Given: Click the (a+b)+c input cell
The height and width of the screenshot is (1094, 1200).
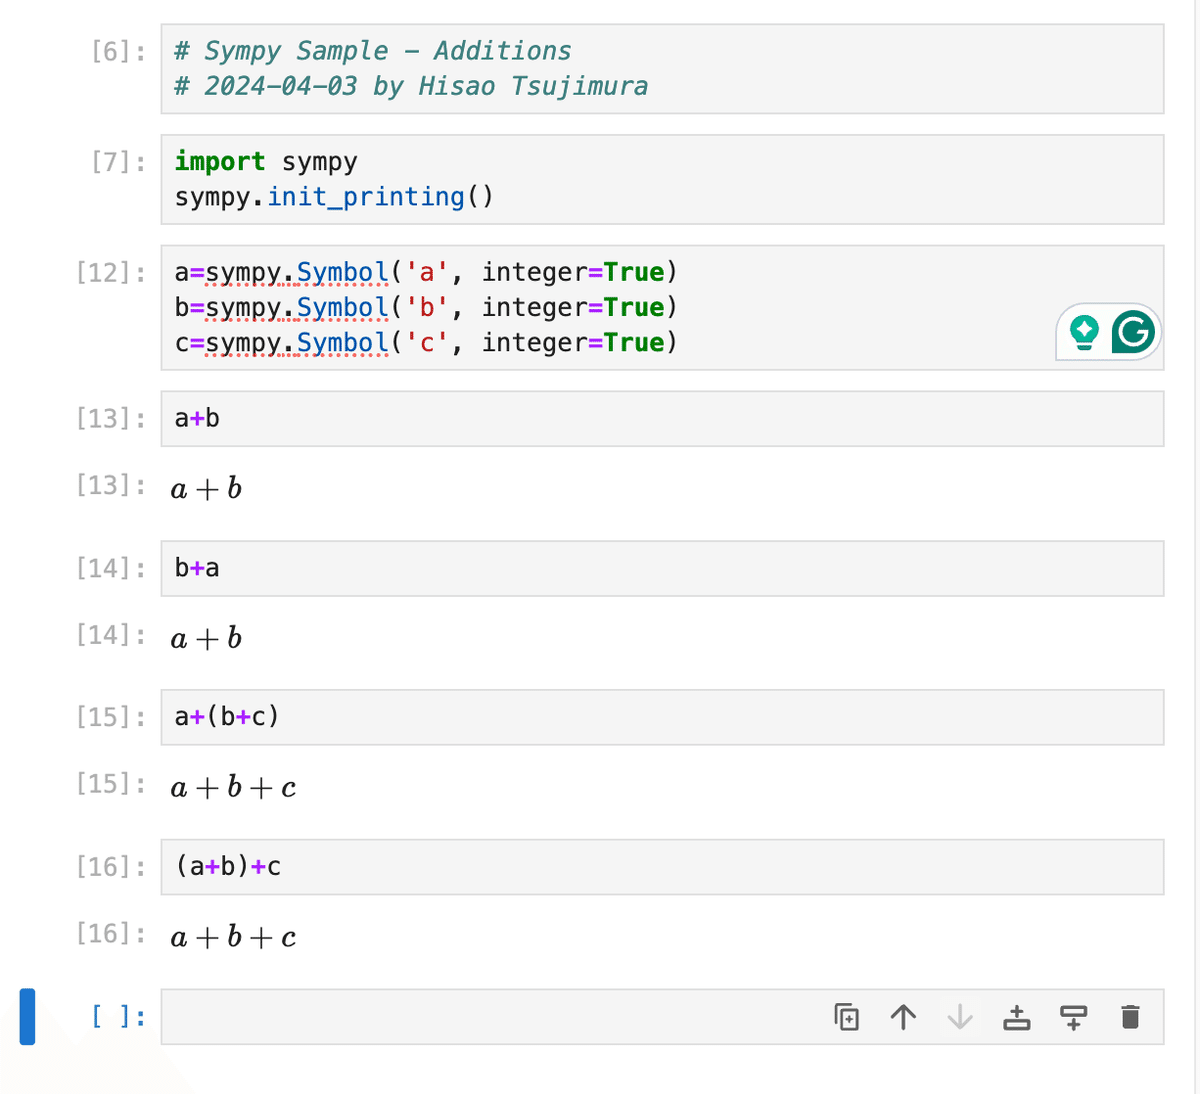Looking at the screenshot, I should [x=660, y=866].
